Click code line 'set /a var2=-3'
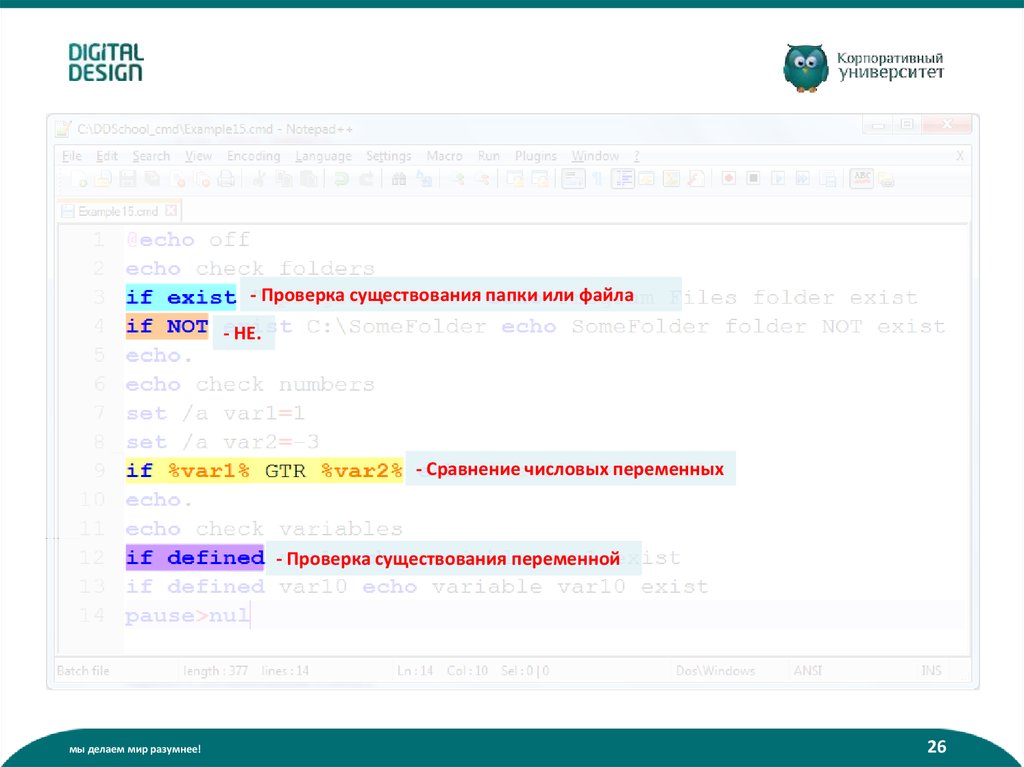Screen dimensions: 1024x767 223,442
